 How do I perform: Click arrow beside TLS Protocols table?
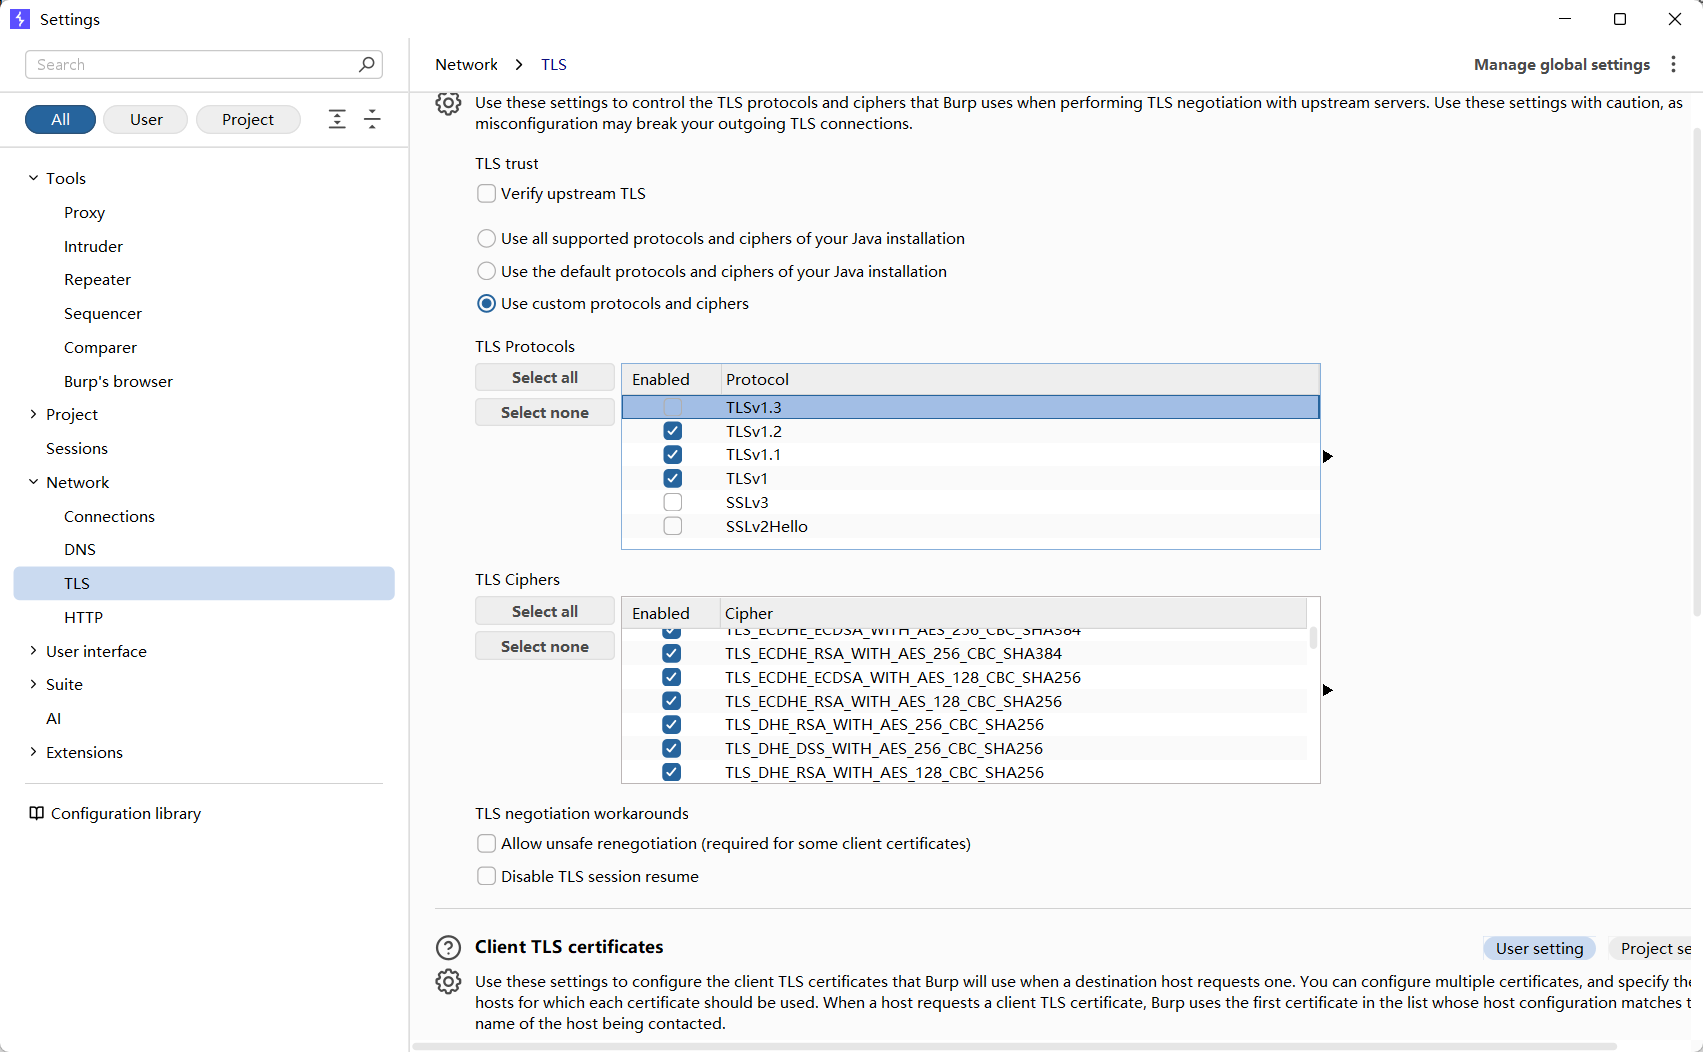click(1328, 456)
